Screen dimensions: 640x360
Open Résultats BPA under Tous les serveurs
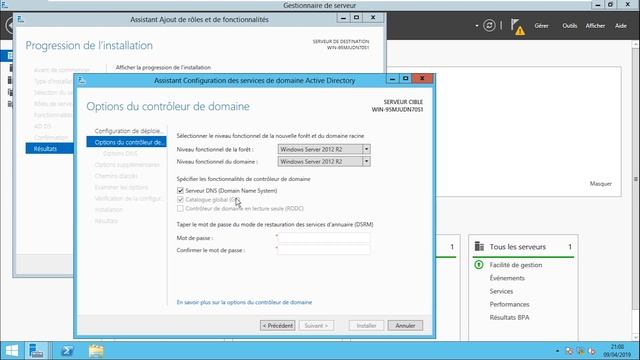pos(509,317)
